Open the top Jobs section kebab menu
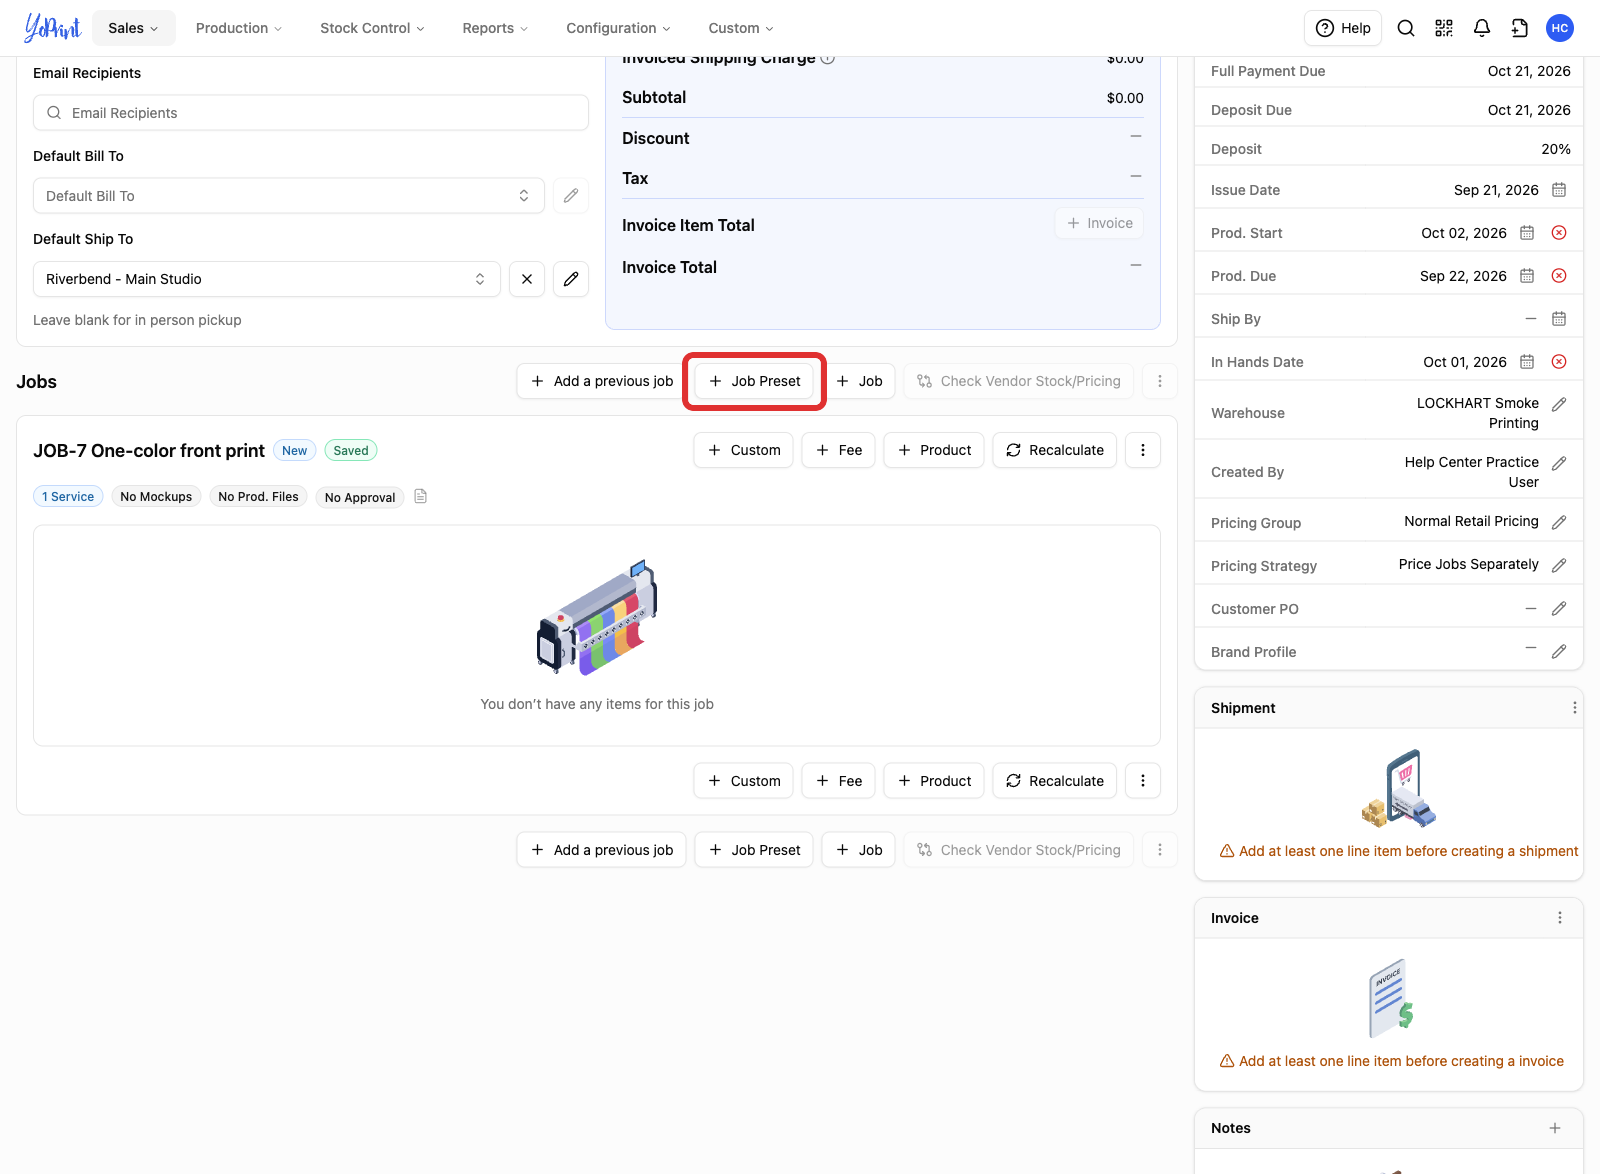Screen dimensions: 1600x1174 1160,381
